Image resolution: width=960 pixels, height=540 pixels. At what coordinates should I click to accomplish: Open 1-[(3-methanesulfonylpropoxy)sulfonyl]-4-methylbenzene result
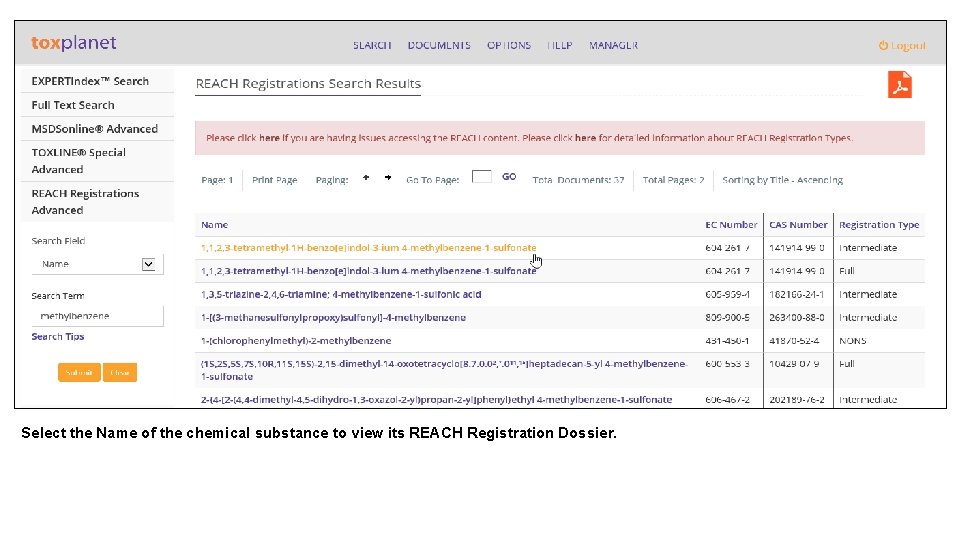tap(334, 318)
